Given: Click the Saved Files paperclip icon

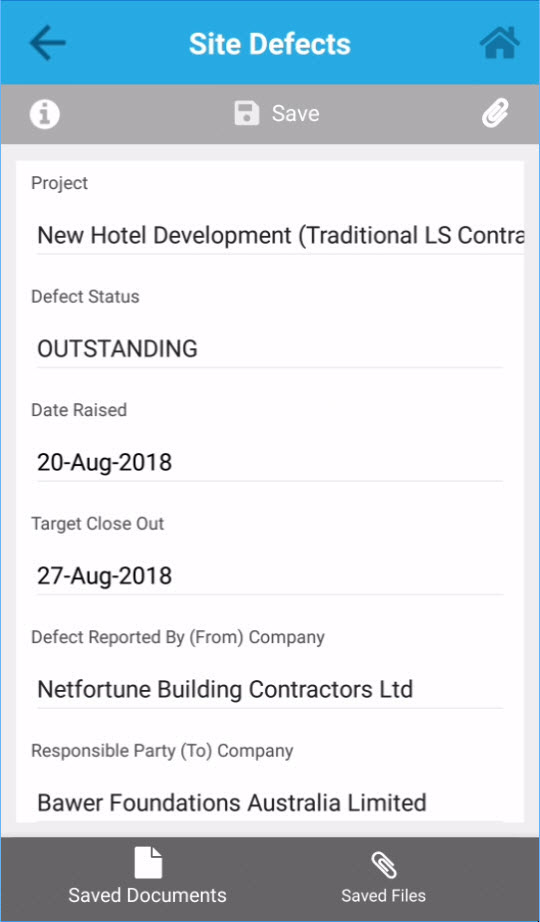Looking at the screenshot, I should pyautogui.click(x=384, y=866).
